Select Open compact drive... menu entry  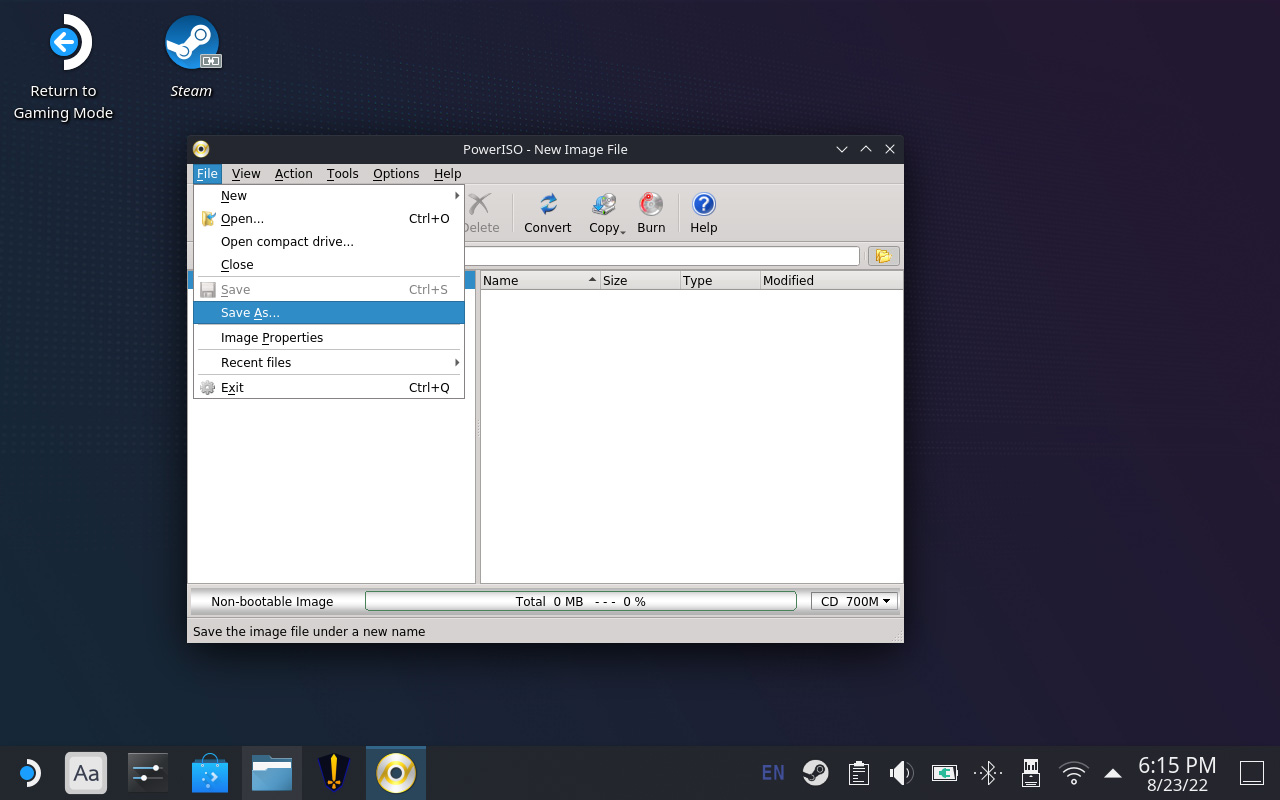pyautogui.click(x=329, y=242)
